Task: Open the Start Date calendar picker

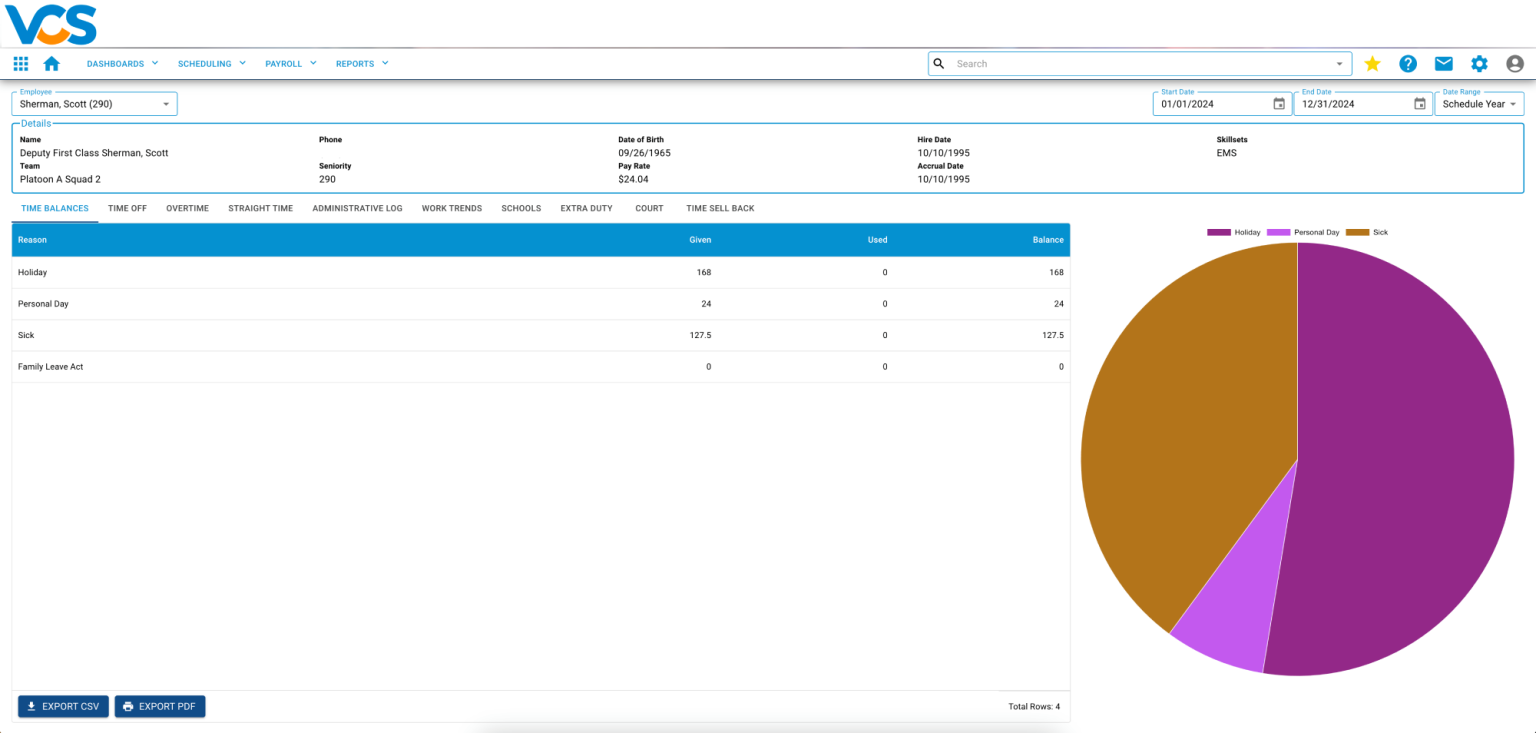Action: pyautogui.click(x=1279, y=103)
